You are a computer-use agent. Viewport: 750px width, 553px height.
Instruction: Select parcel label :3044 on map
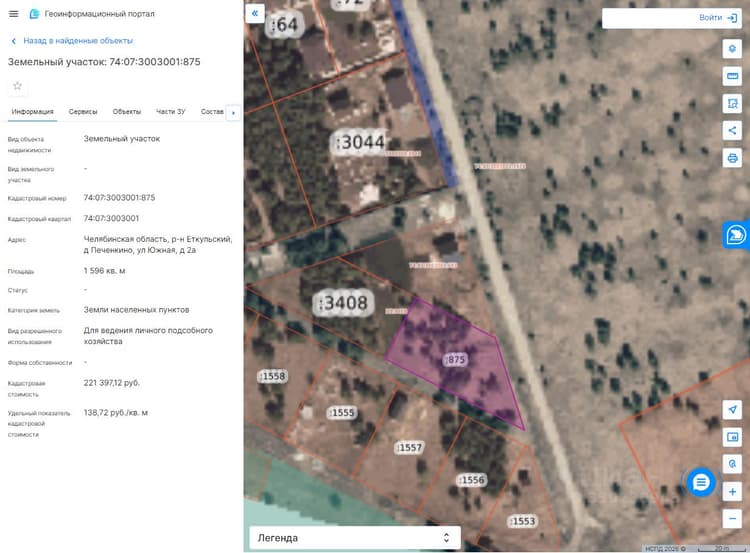tap(360, 142)
